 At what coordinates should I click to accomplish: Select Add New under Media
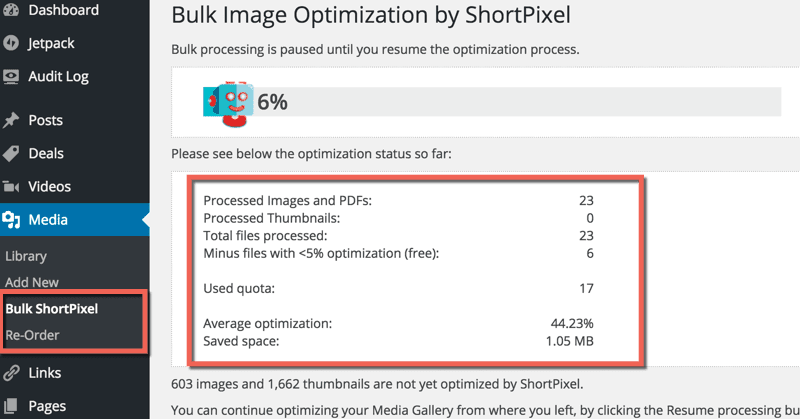tap(32, 283)
